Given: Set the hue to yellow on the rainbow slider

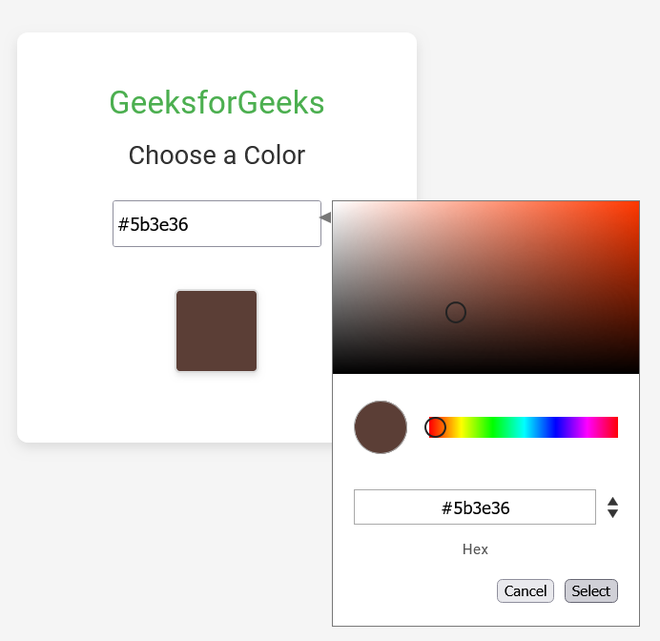Looking at the screenshot, I should [461, 428].
